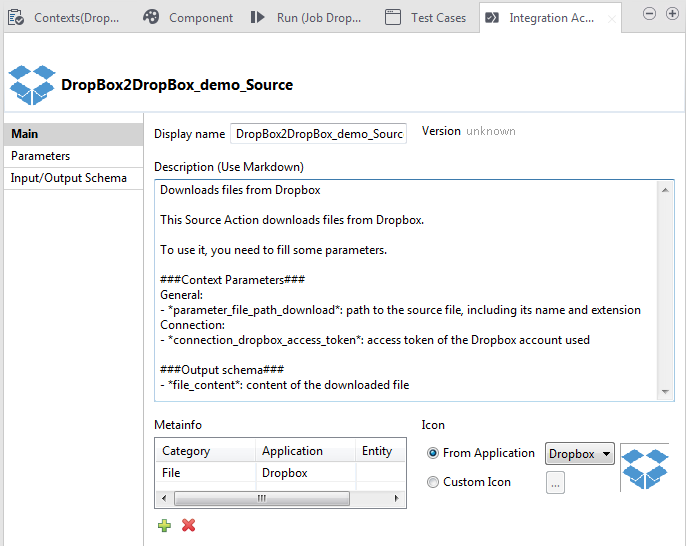
Task: Click the minimize view minus icon
Action: pos(649,14)
